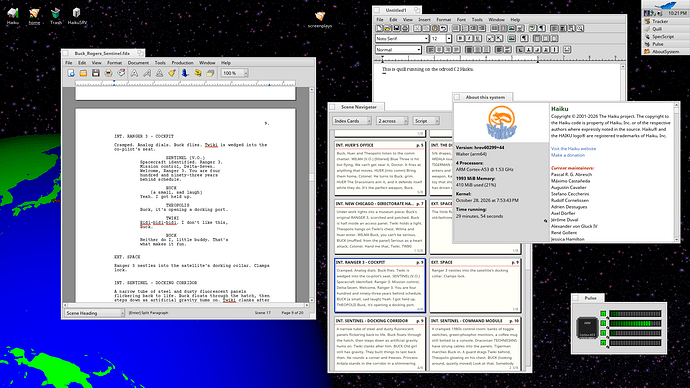The image size is (690, 388).
Task: Click the index cards folder icon in SpecScript toolbar
Action: pyautogui.click(x=210, y=73)
